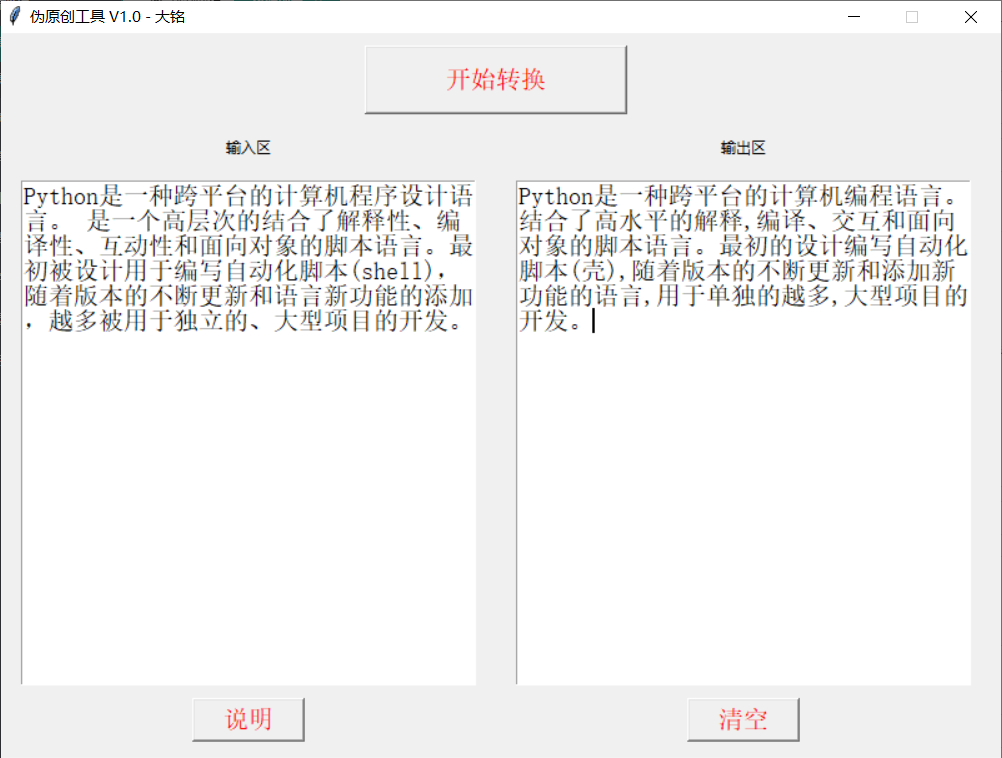Open the 说明 instructions button
Image resolution: width=1002 pixels, height=758 pixels.
point(248,719)
